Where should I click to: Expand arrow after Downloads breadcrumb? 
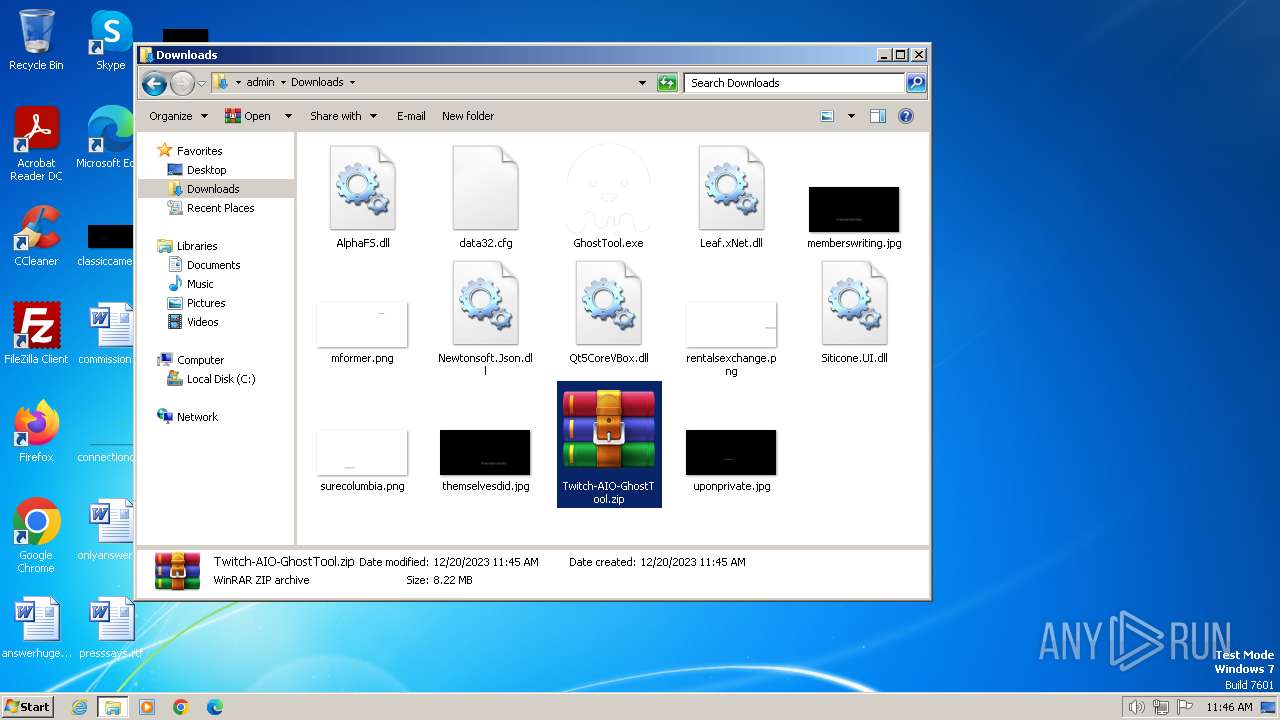[352, 83]
